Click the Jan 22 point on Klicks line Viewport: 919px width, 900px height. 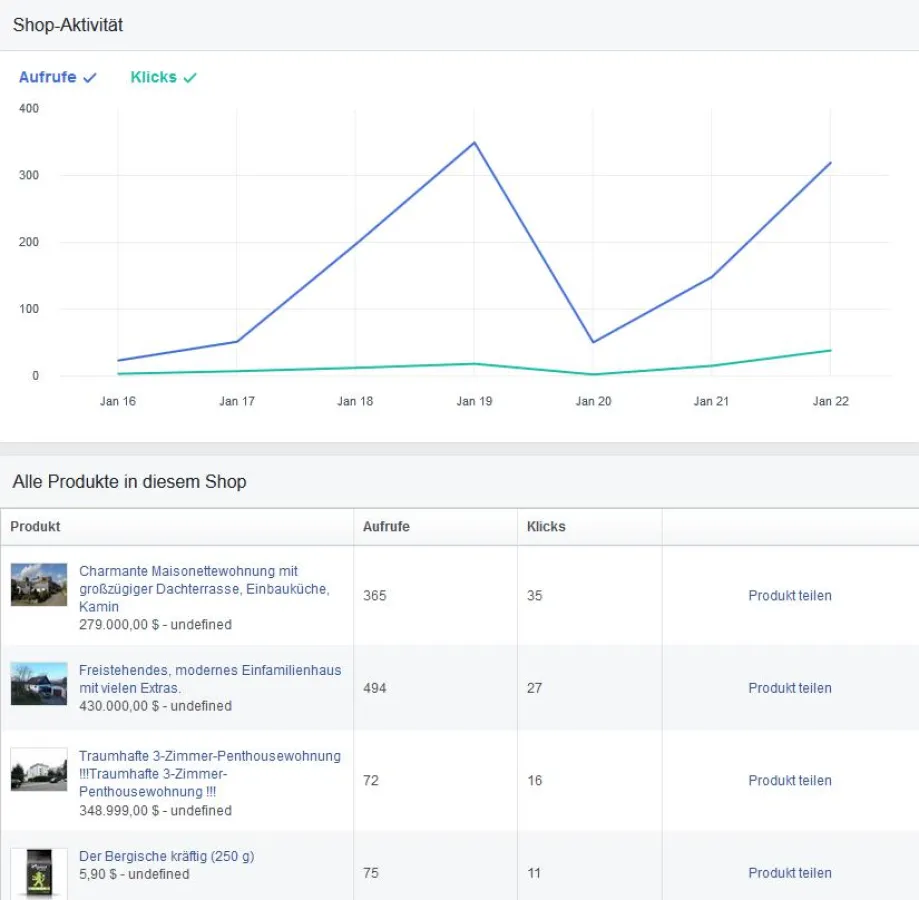[830, 350]
